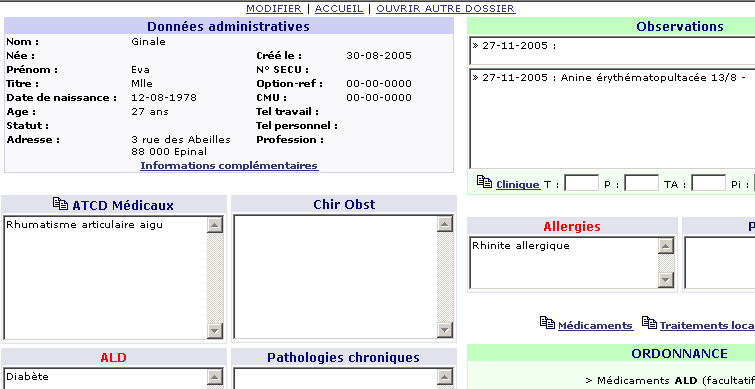Viewport: 755px width, 389px height.
Task: Click the copy icon beside ATCD Médicaux
Action: tap(60, 204)
